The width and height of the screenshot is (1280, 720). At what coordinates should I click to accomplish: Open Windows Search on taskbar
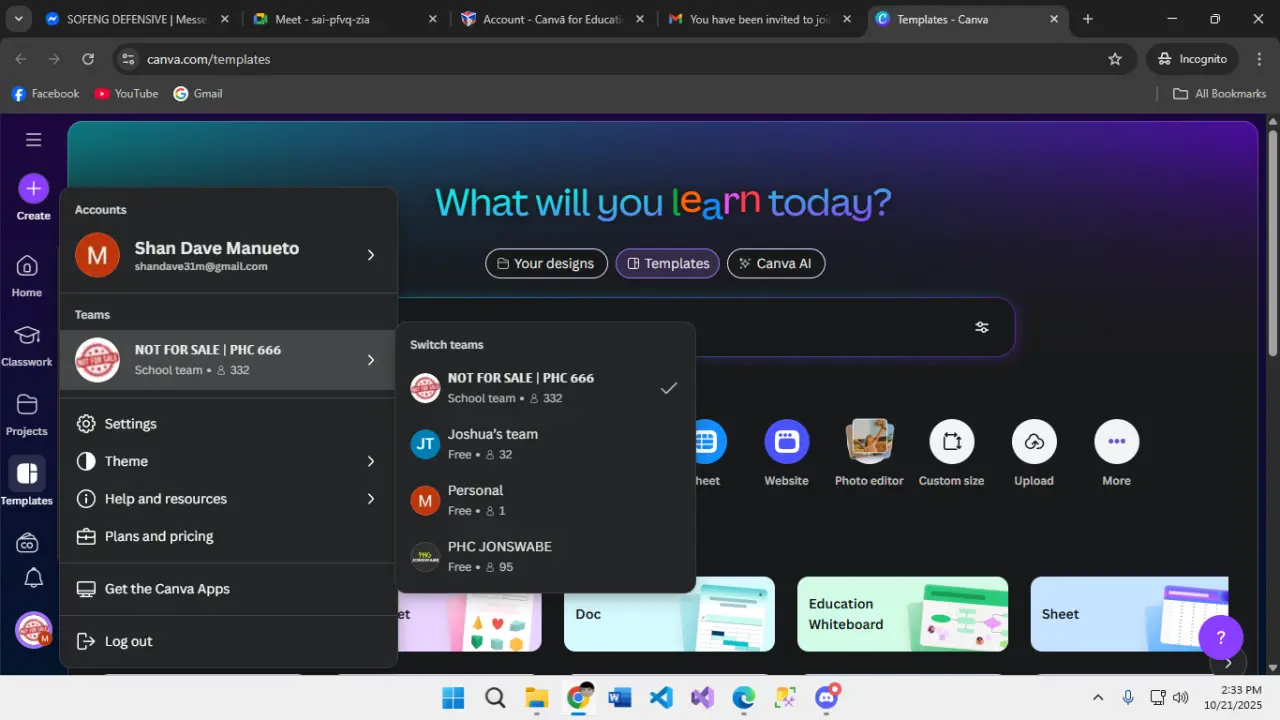point(495,697)
